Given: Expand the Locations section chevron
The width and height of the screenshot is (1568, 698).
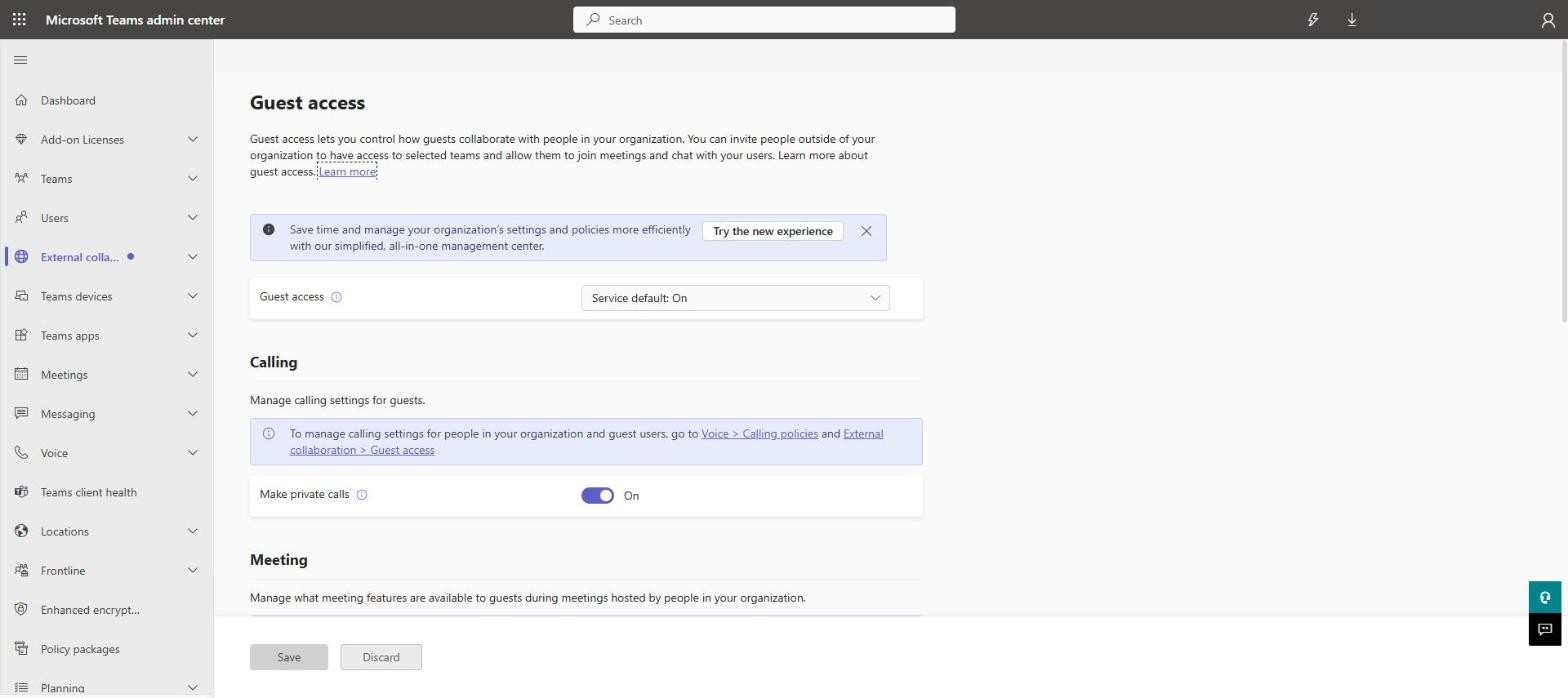Looking at the screenshot, I should (193, 531).
